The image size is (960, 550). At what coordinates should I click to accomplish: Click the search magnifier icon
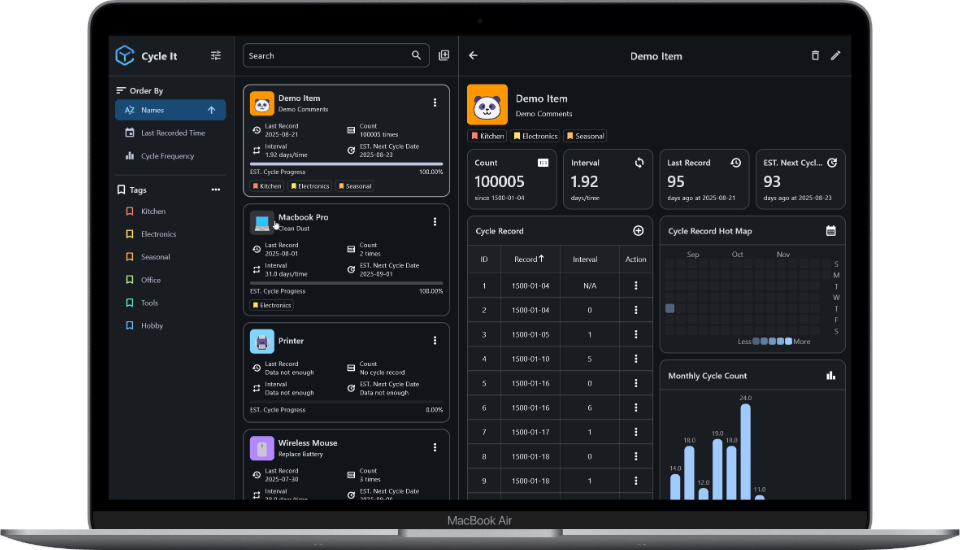[416, 56]
